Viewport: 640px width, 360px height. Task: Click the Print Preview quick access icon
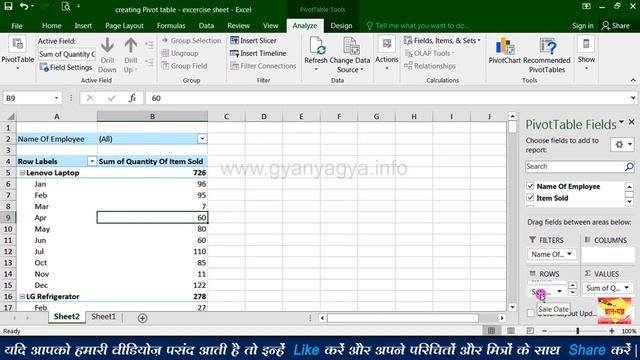point(66,7)
